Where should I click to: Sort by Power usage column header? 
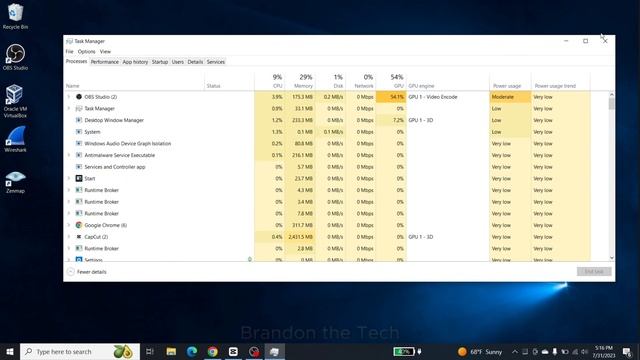[510, 81]
